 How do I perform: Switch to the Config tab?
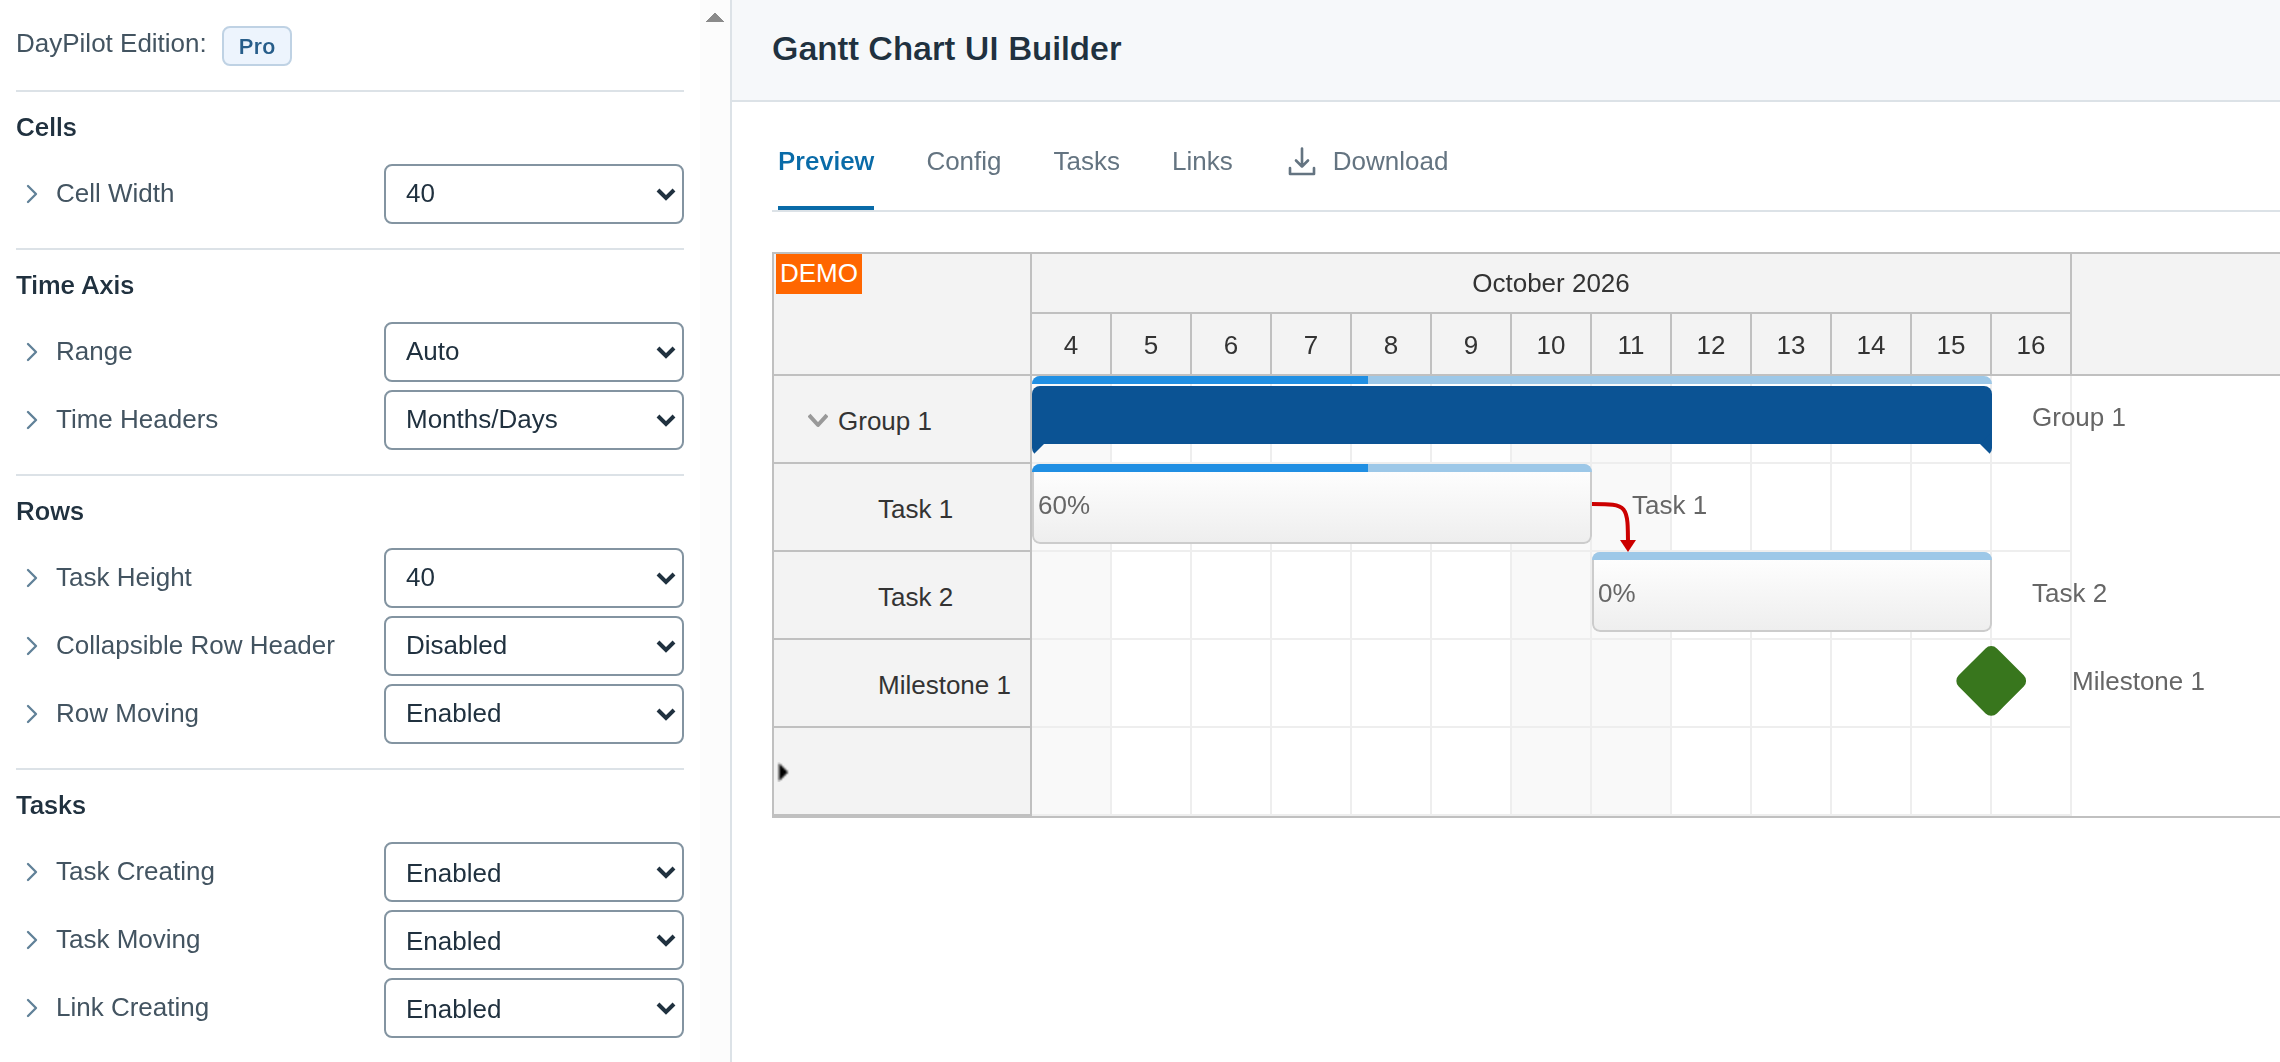click(964, 161)
